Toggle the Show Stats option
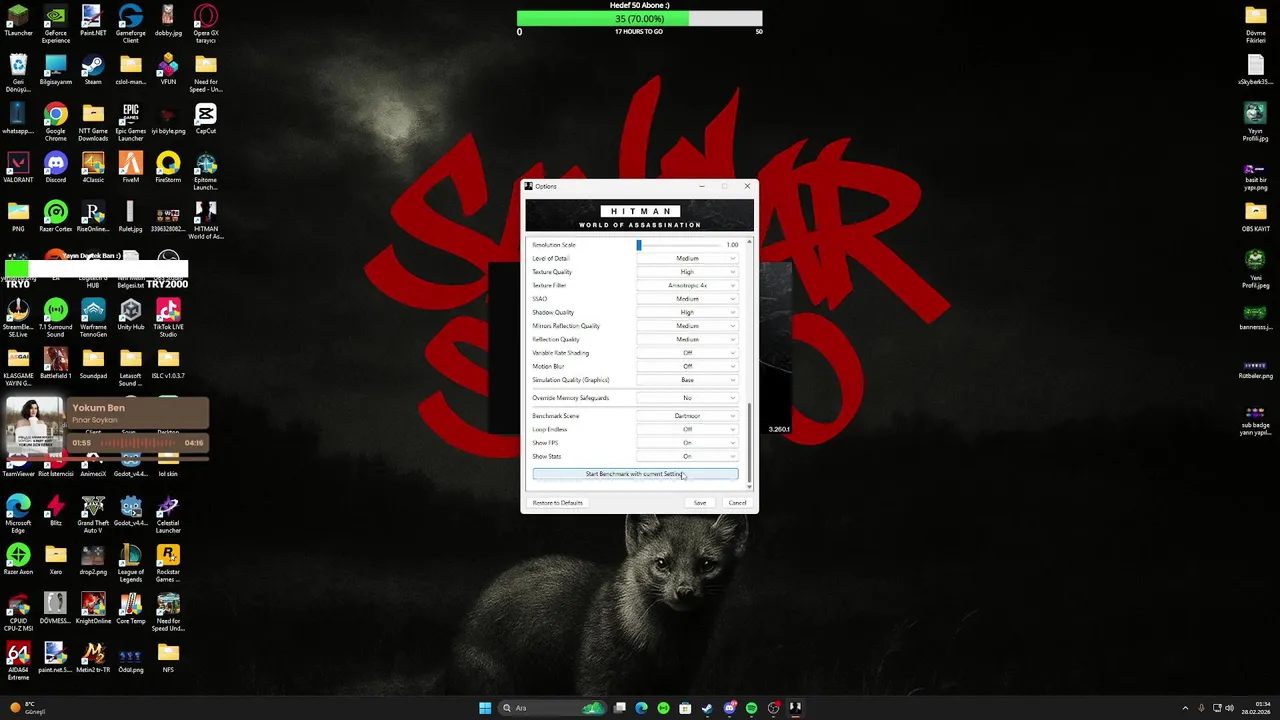The image size is (1280, 720). point(687,456)
